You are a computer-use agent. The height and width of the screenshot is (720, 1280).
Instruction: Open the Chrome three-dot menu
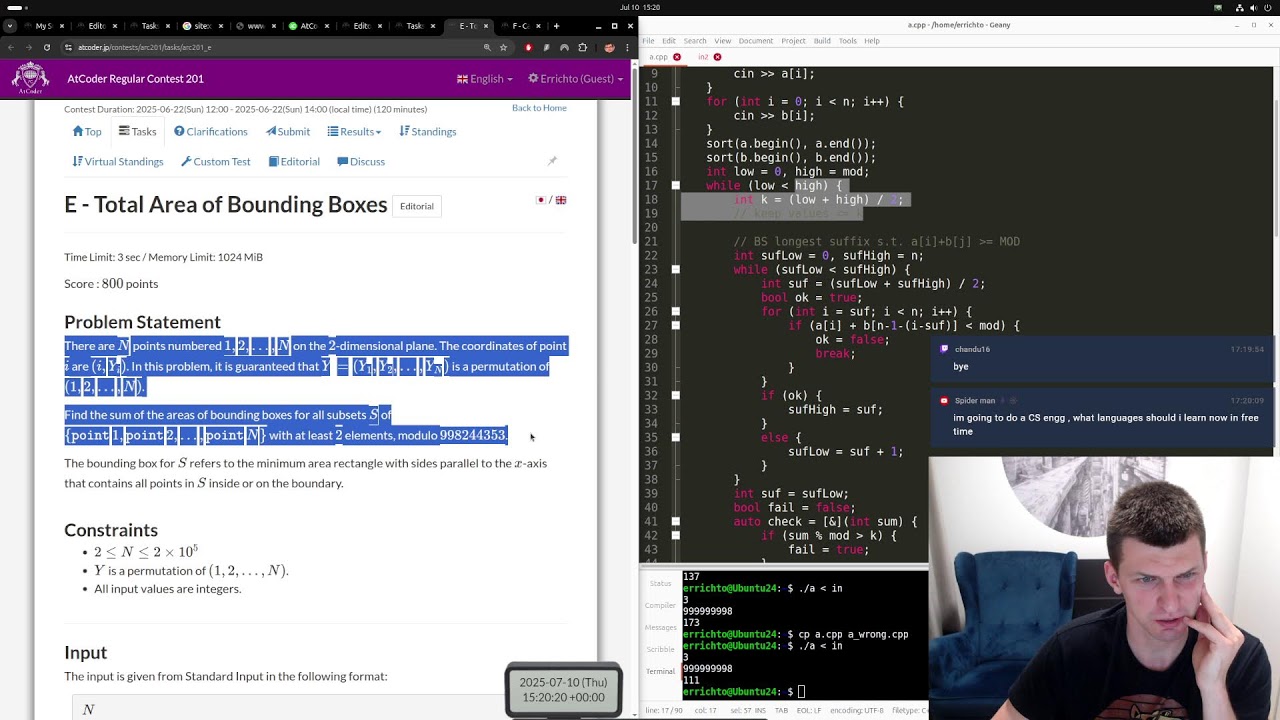tap(627, 47)
